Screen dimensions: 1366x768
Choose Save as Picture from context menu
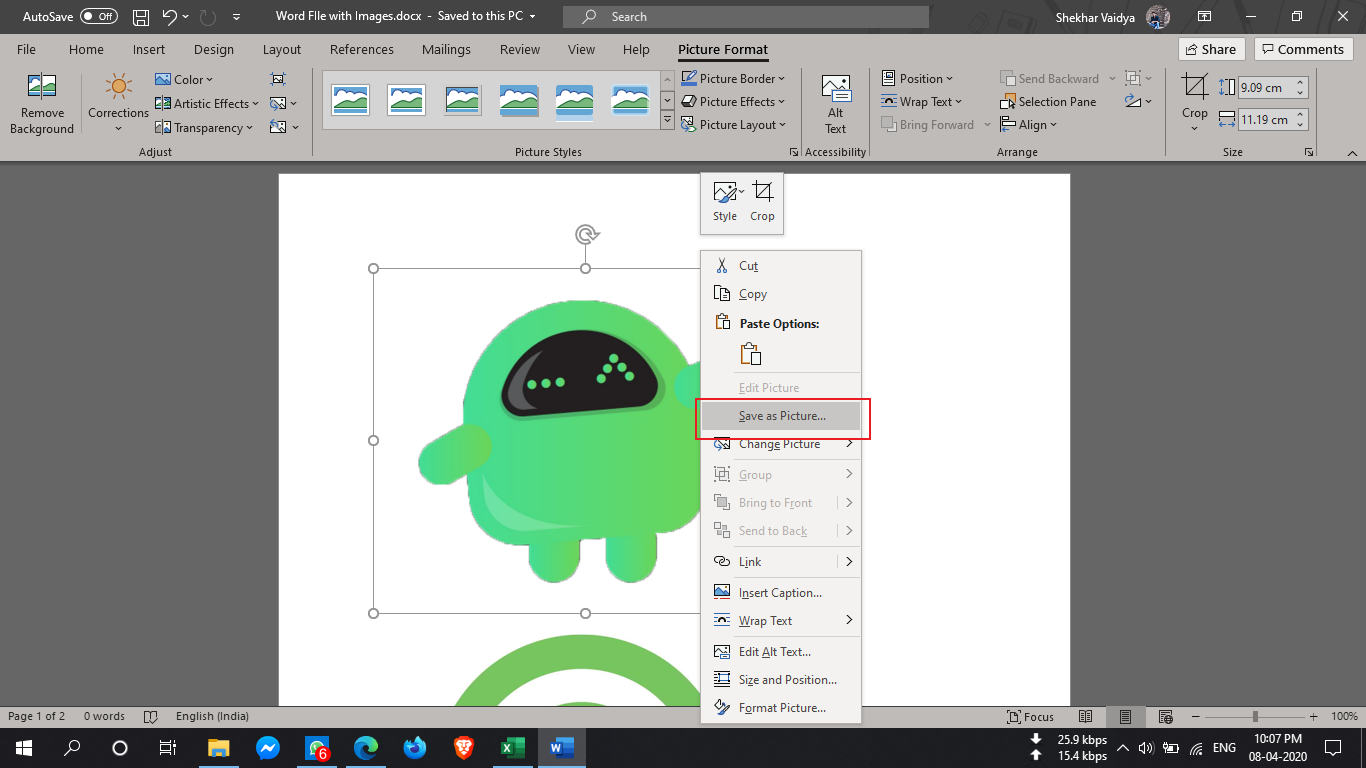pos(781,416)
